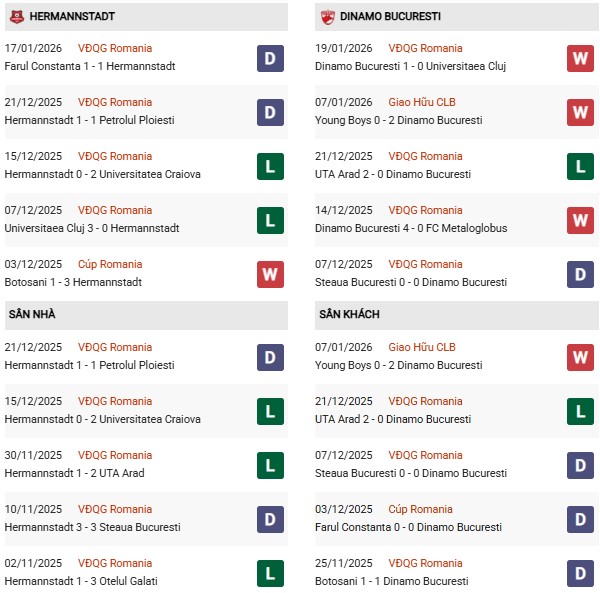Click the Hermannstadt team logo
The width and height of the screenshot is (600, 593).
pyautogui.click(x=15, y=16)
